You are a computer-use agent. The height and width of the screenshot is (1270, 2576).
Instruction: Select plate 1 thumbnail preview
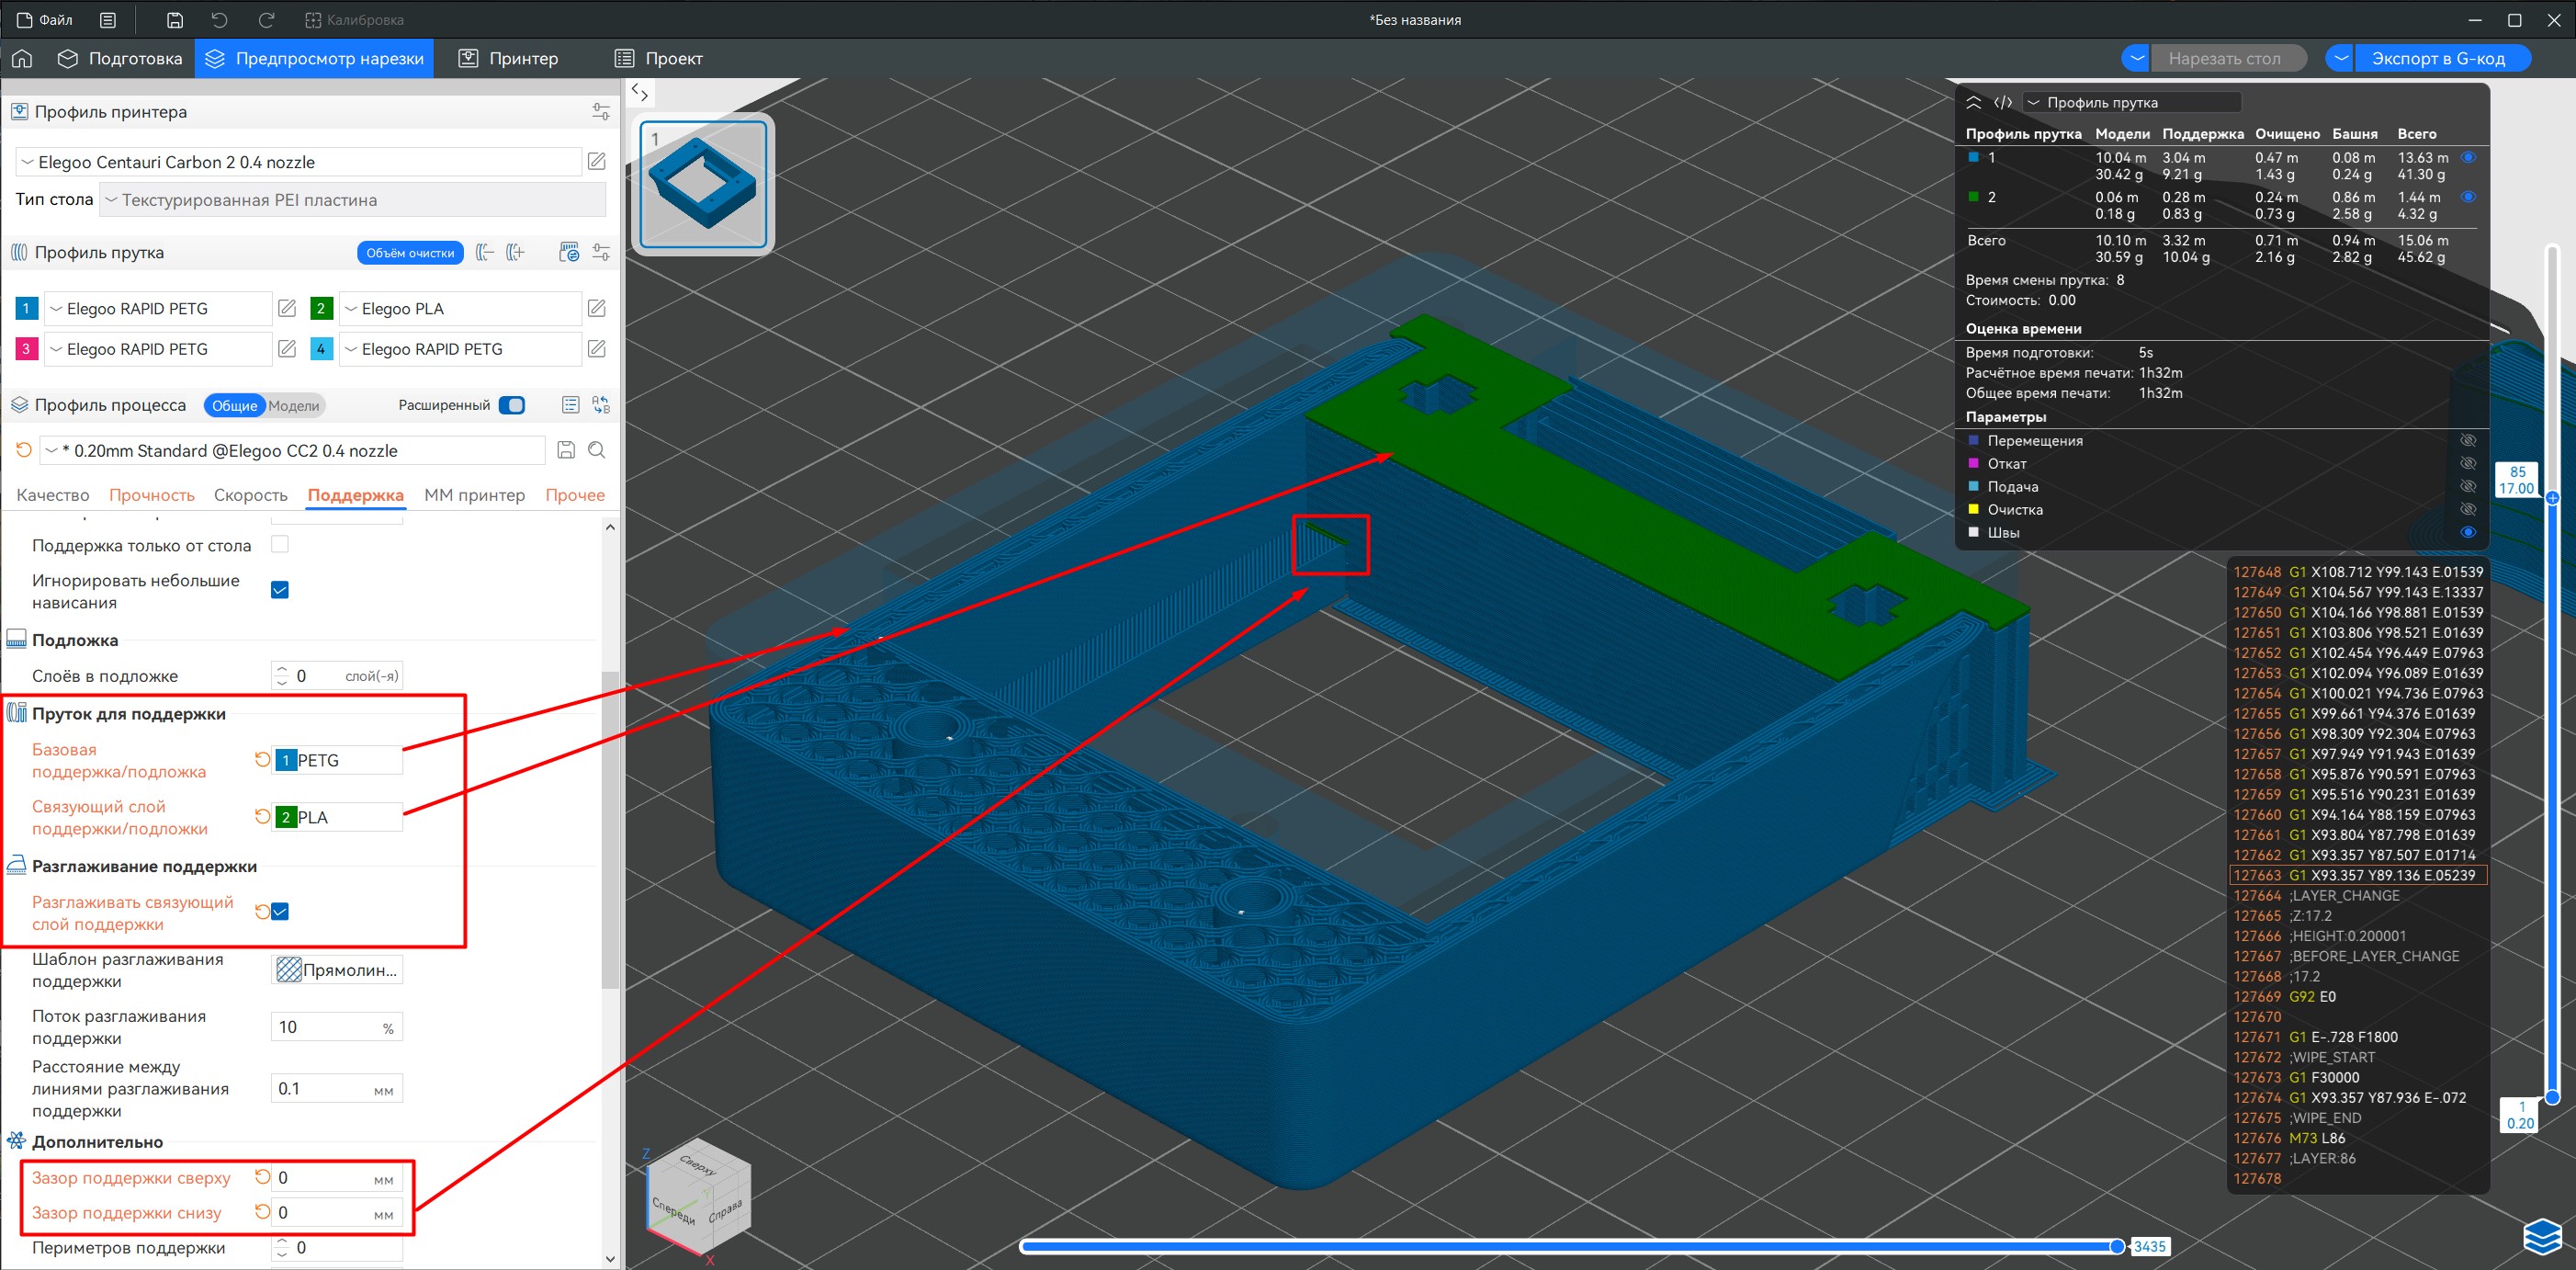click(x=703, y=184)
